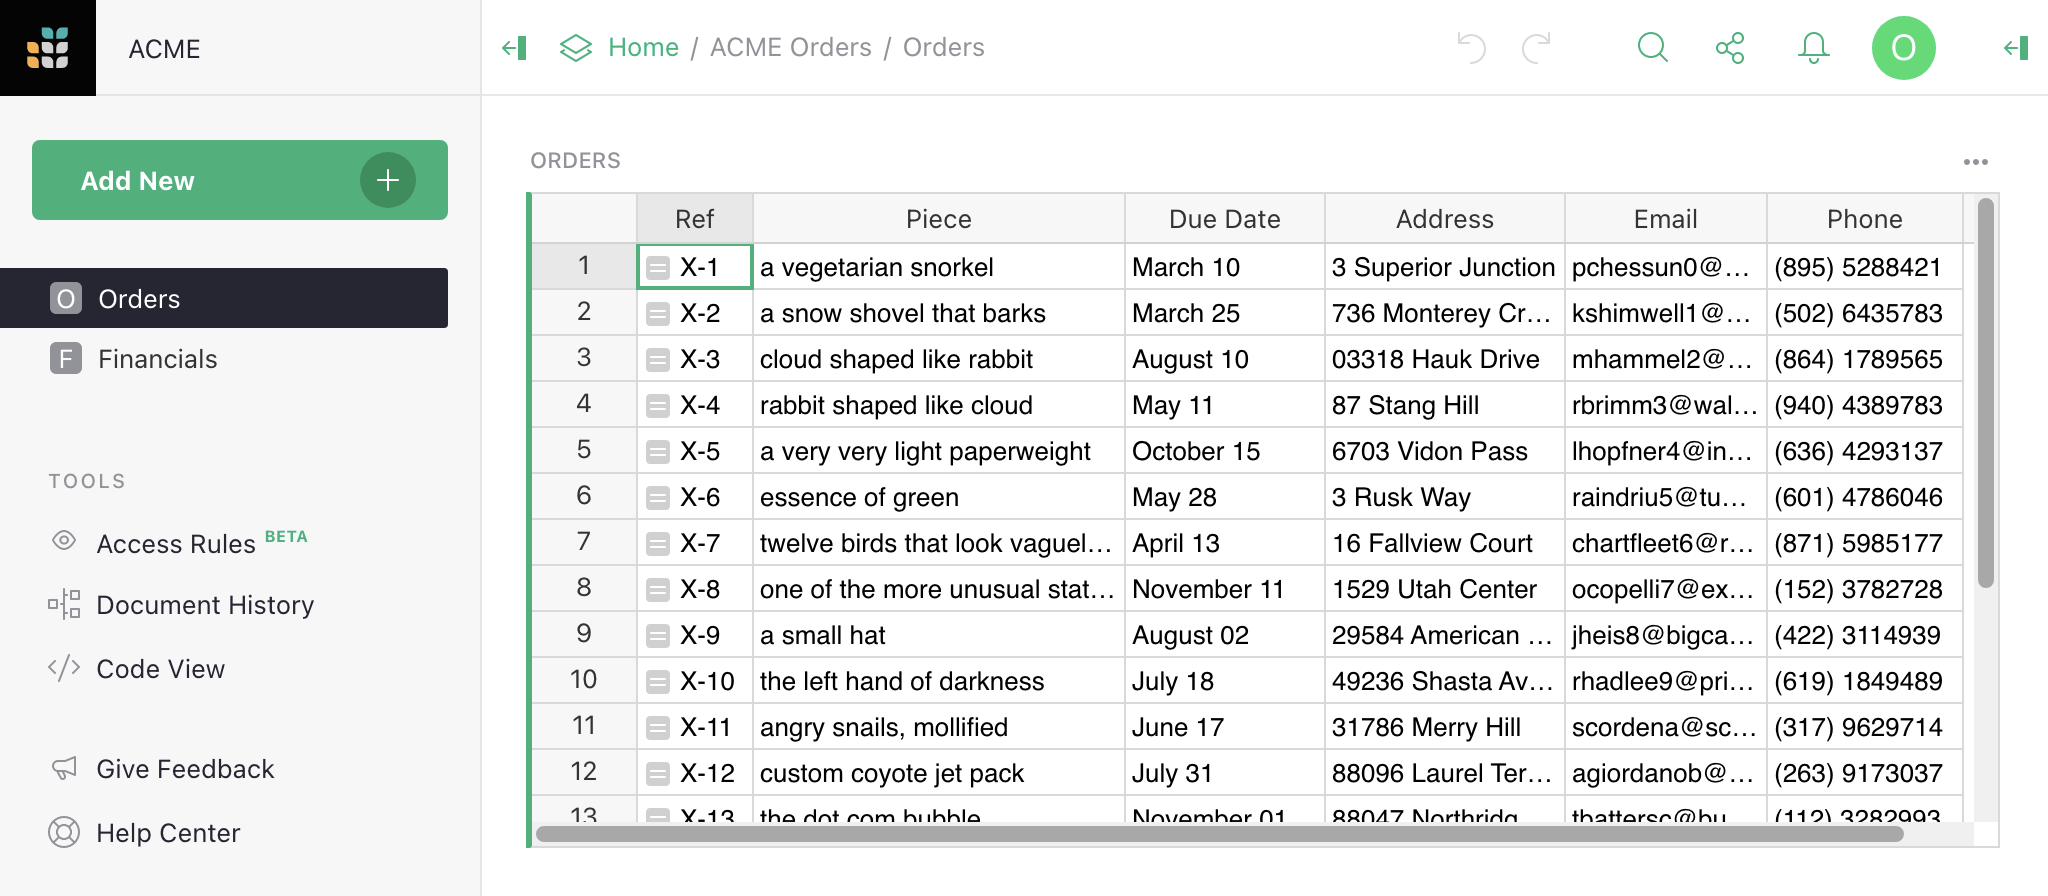Click the plus on Add New
2048x896 pixels.
pyautogui.click(x=388, y=180)
